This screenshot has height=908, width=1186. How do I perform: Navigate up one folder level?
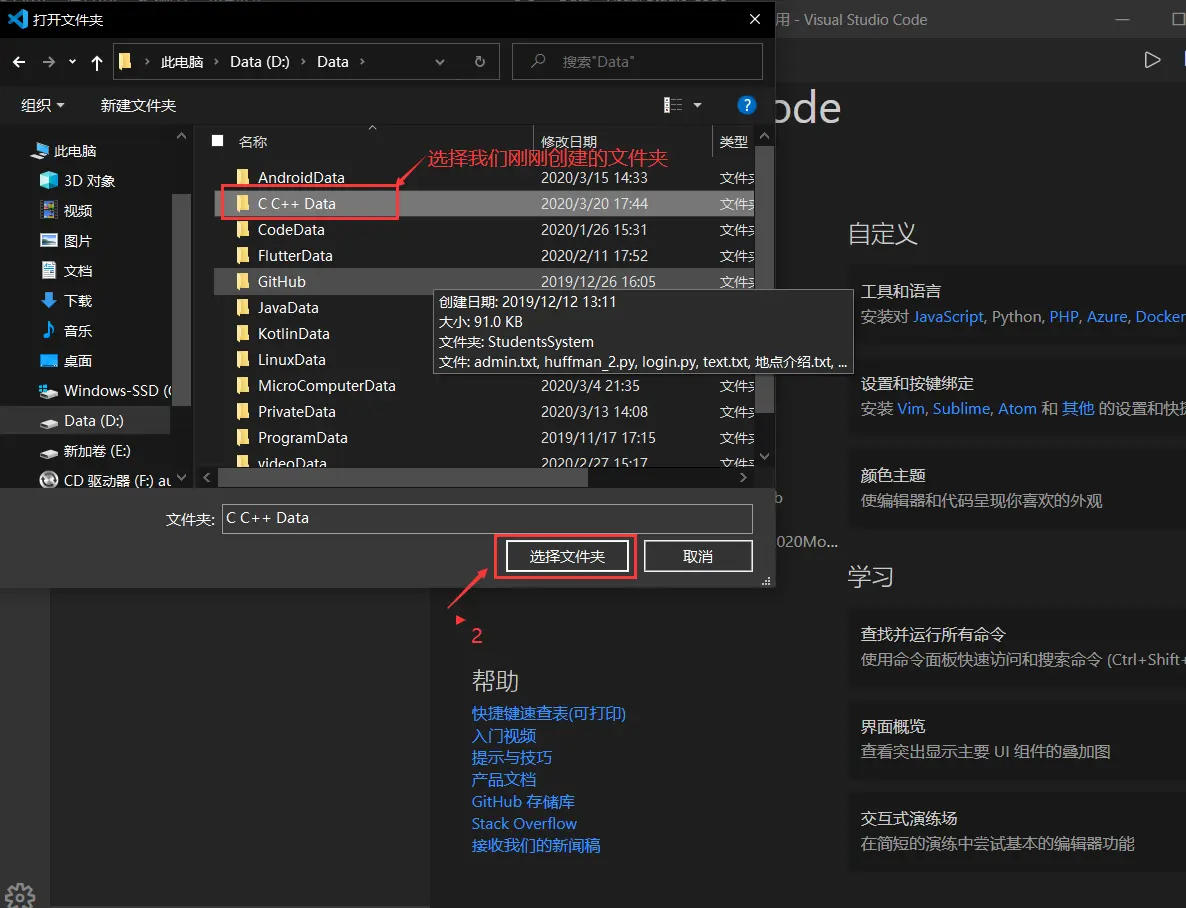(97, 62)
